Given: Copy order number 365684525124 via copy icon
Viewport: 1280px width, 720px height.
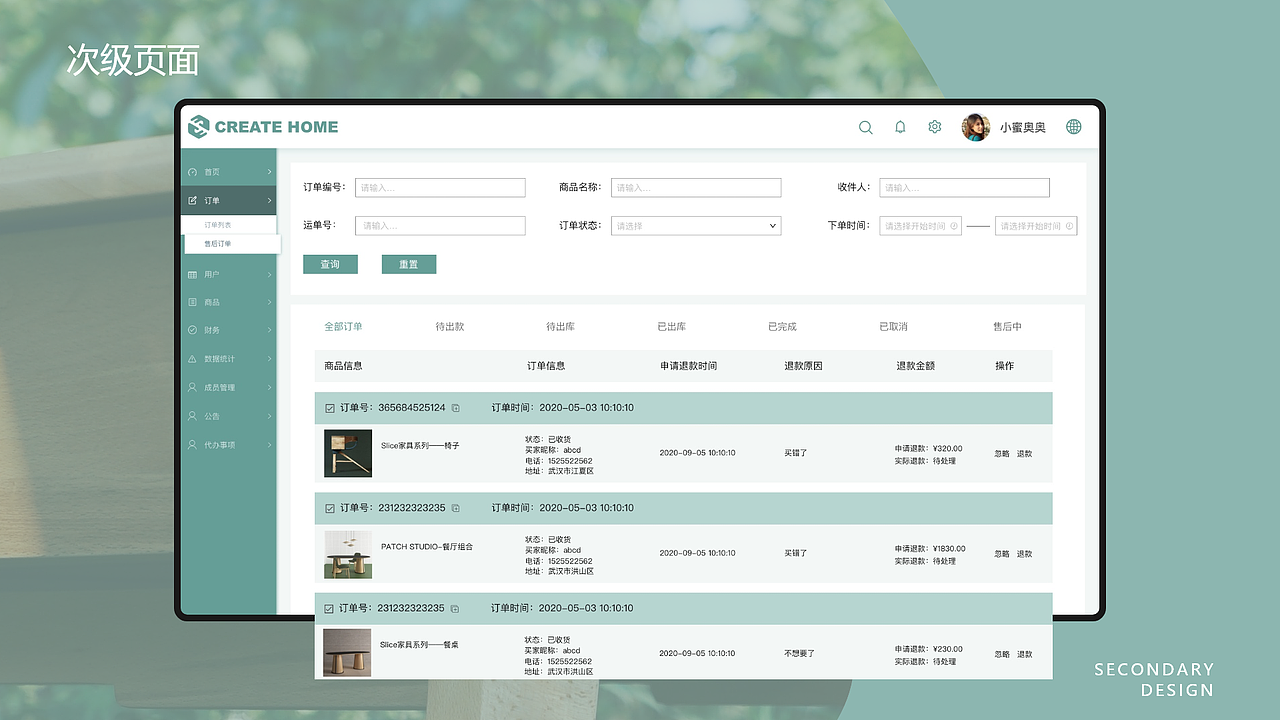Looking at the screenshot, I should point(455,408).
